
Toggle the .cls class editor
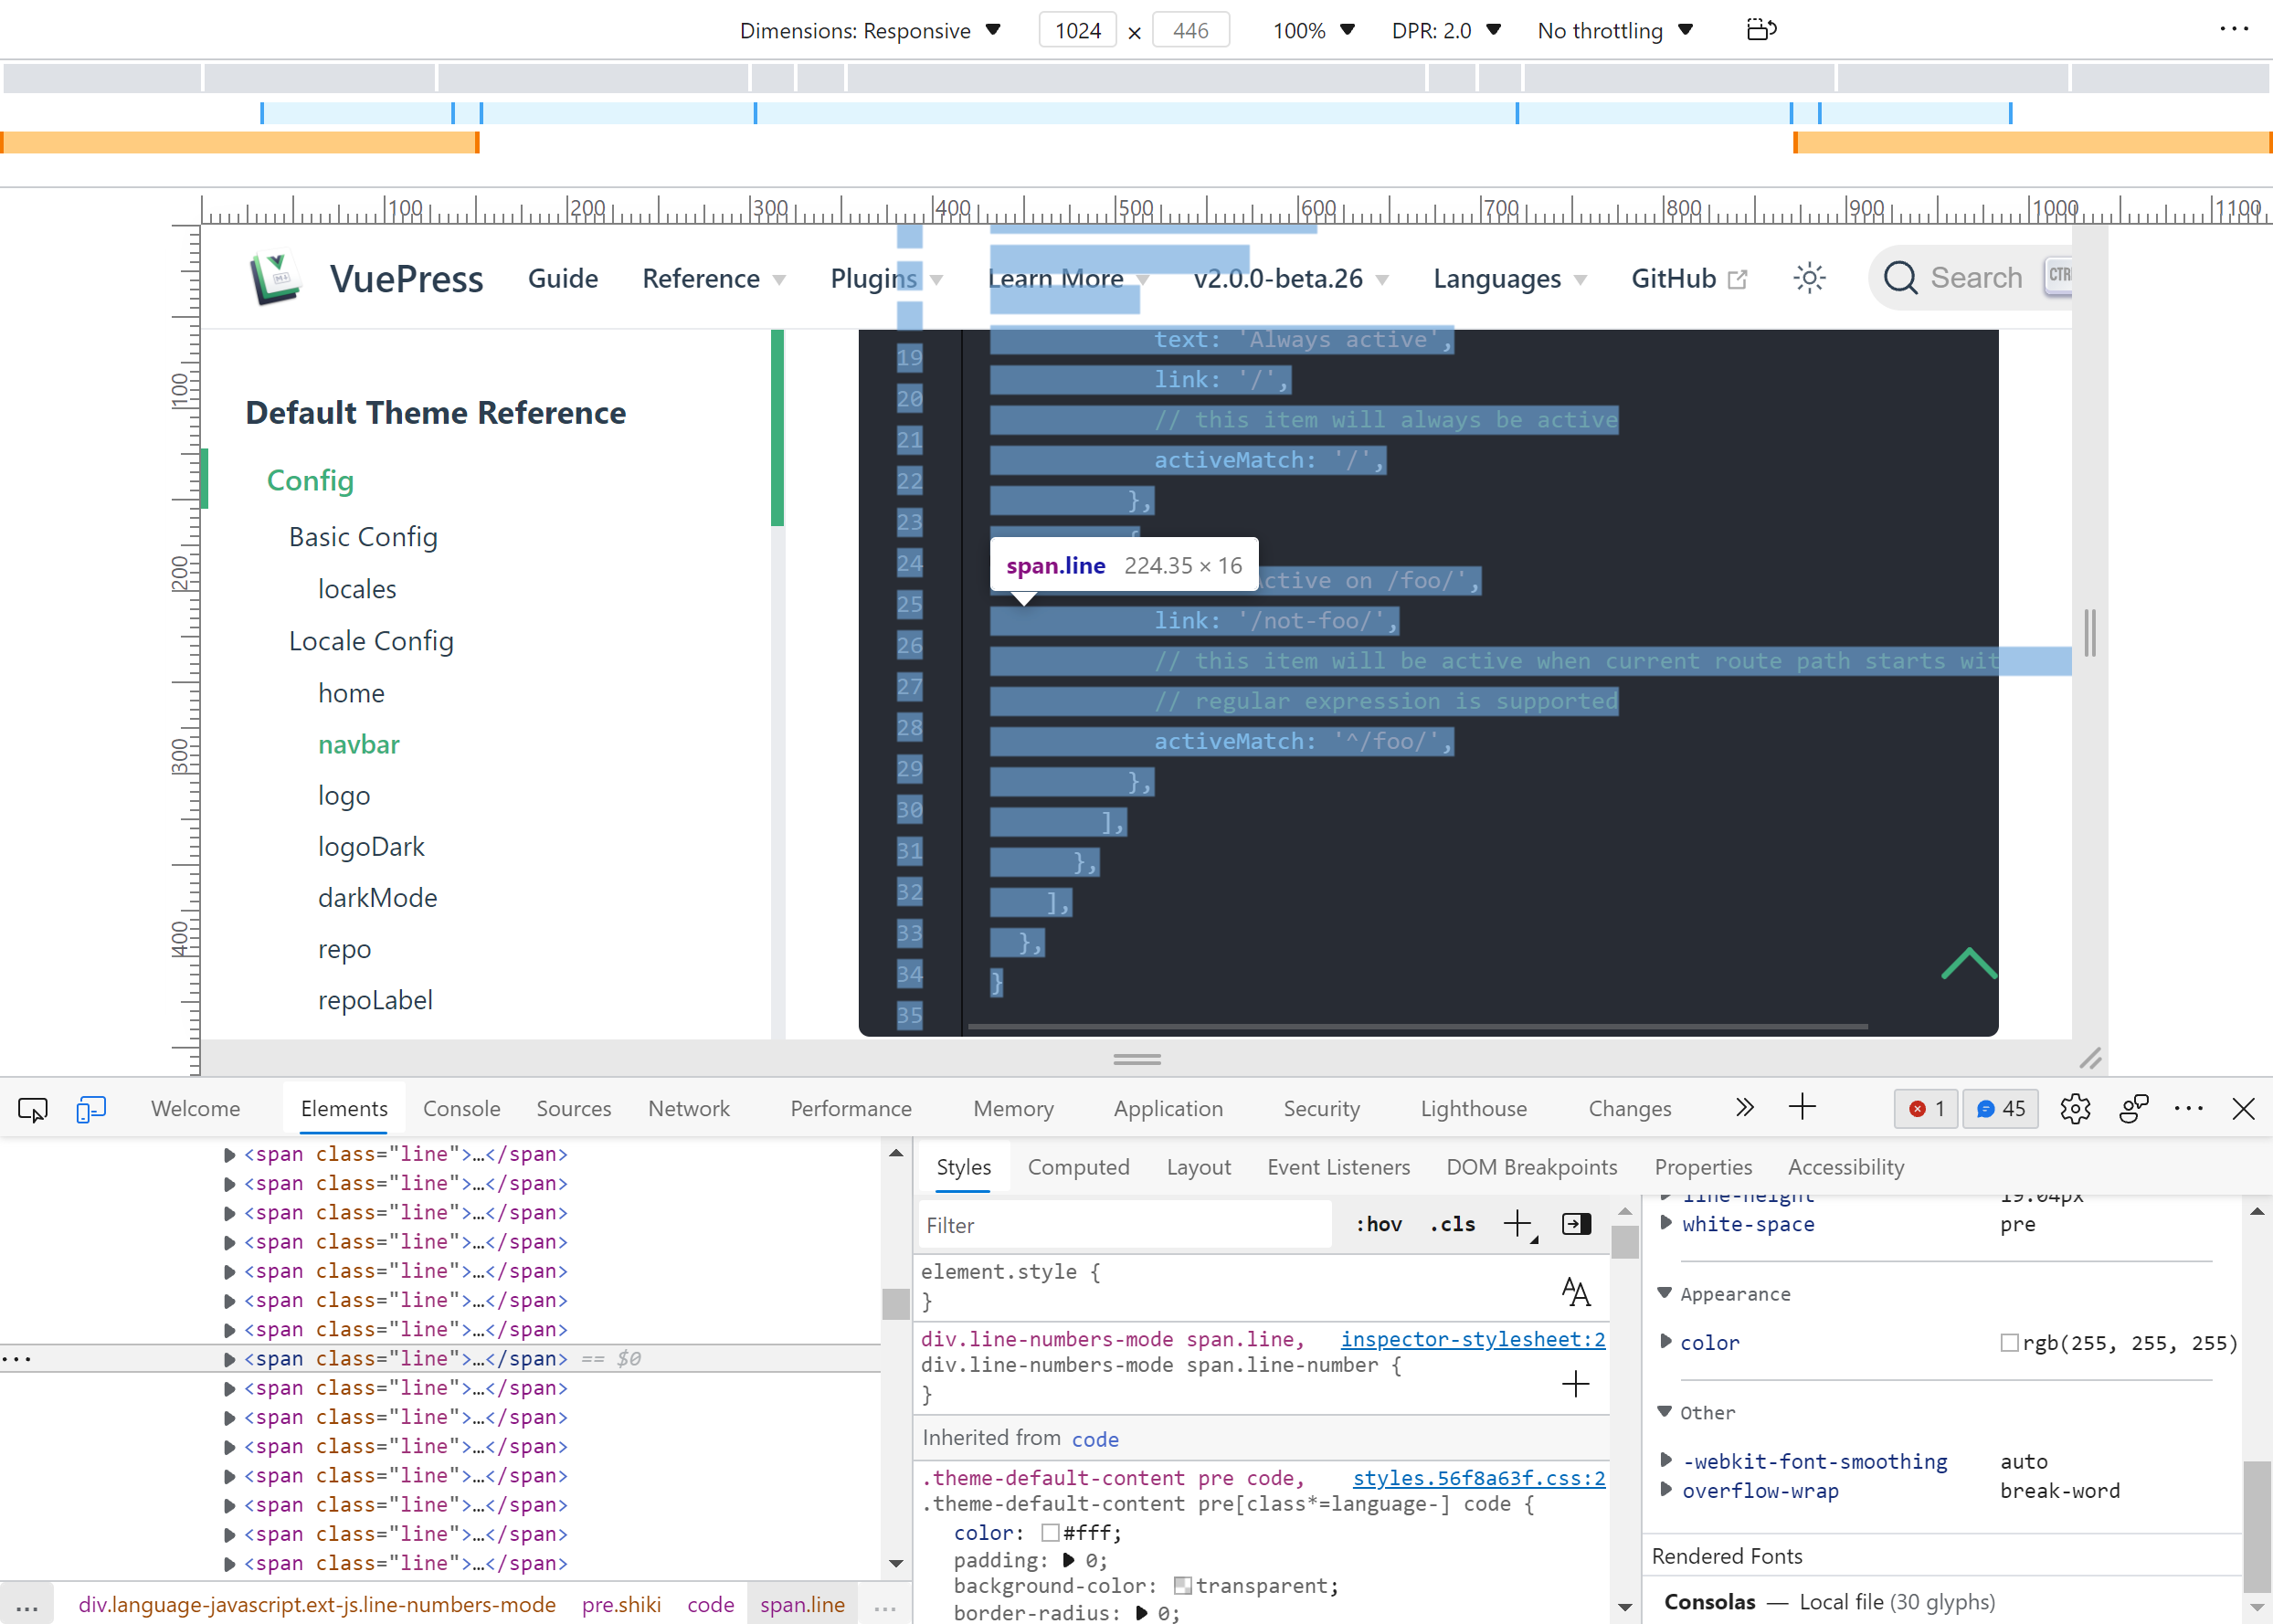[x=1453, y=1224]
